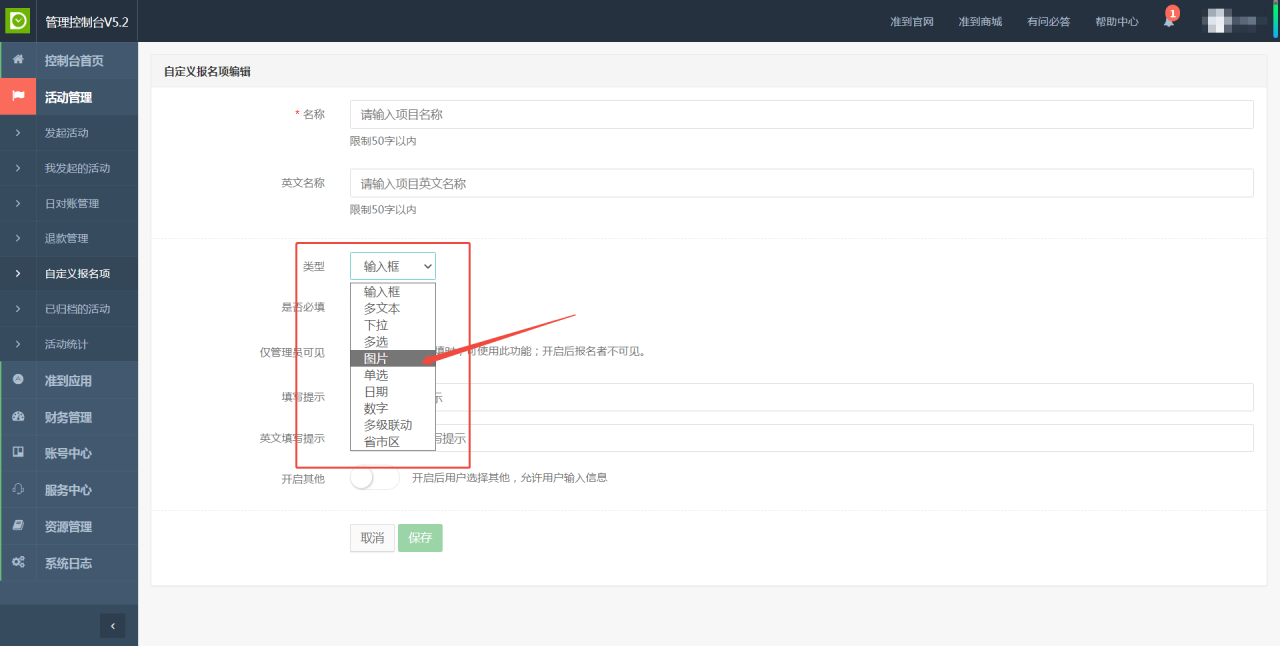
Task: Click the 自定义报名项编辑 panel heading
Action: coord(207,71)
